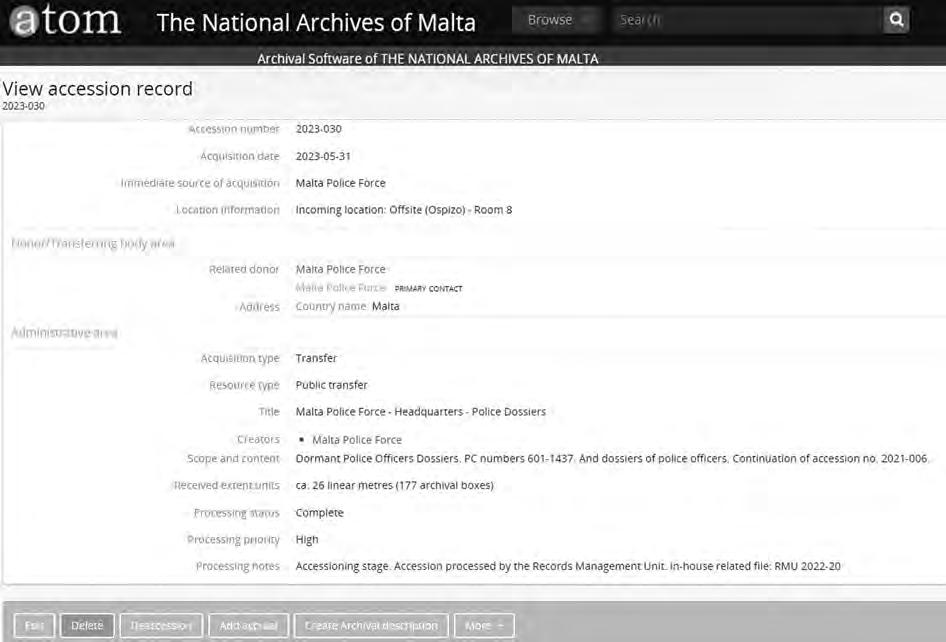This screenshot has width=946, height=642.
Task: Click the Delete button
Action: pos(87,626)
